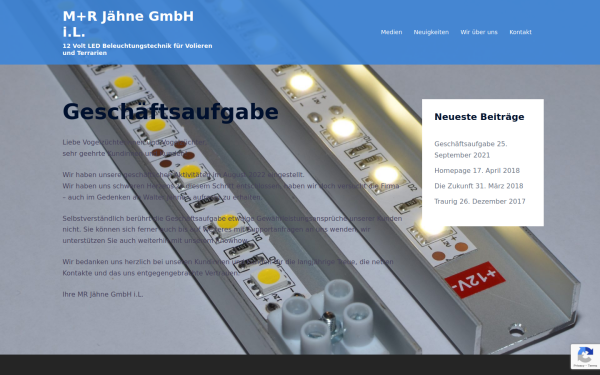Open the Wir über uns page
600x375 pixels.
479,32
